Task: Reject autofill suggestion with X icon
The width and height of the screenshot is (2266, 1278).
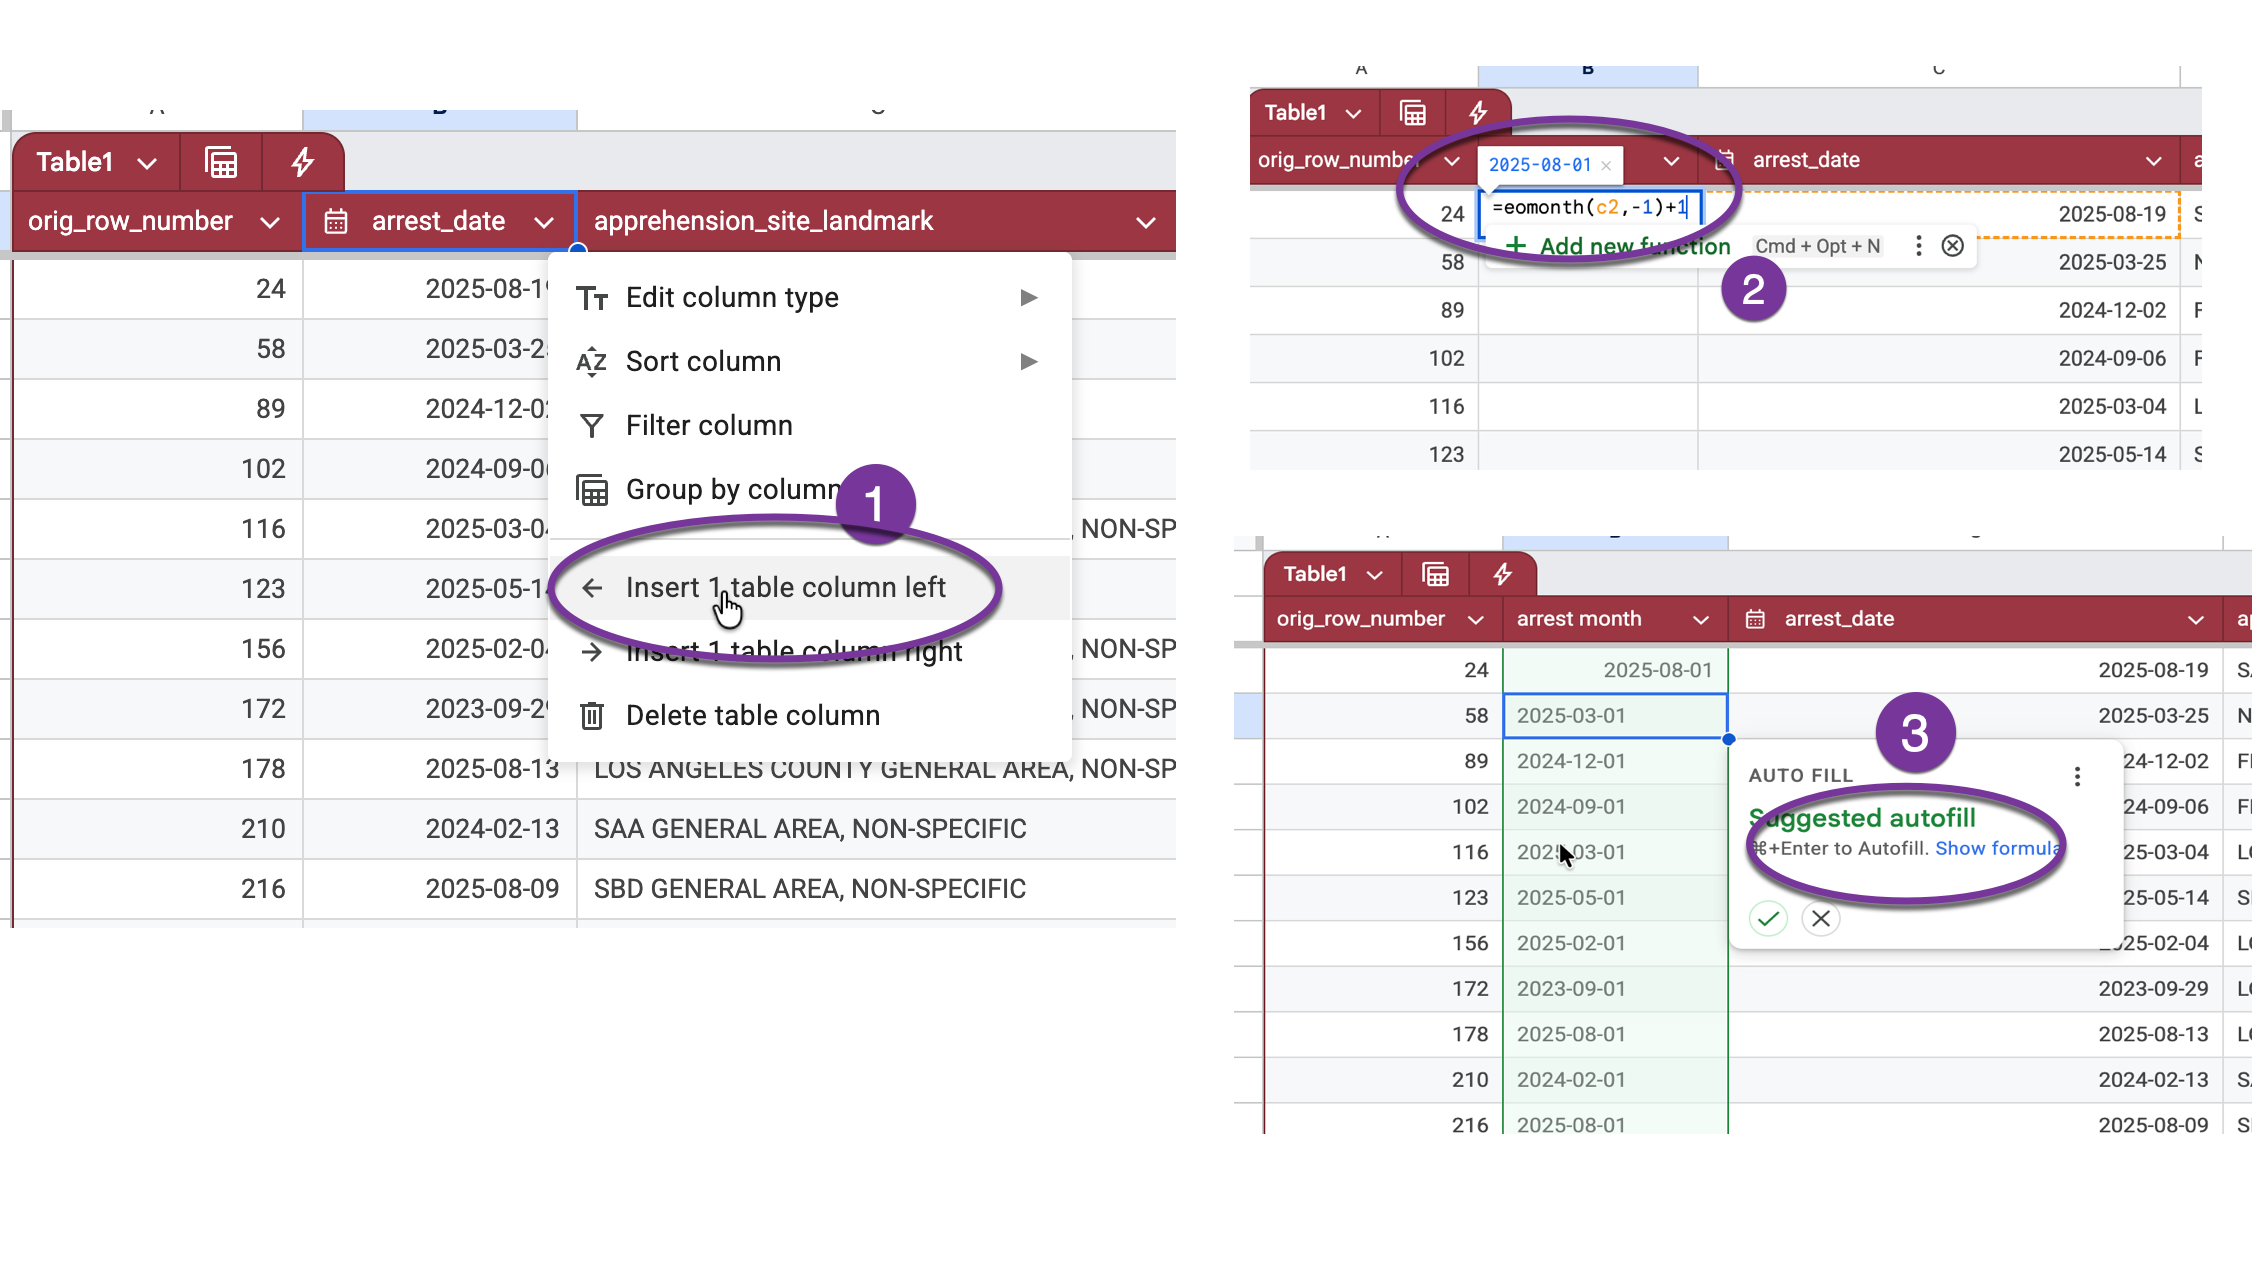Action: 1821,918
